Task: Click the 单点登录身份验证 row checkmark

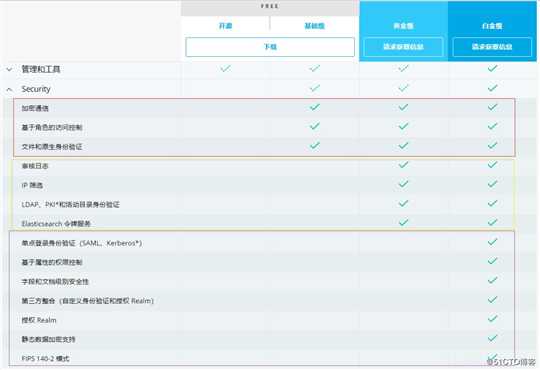Action: [492, 242]
